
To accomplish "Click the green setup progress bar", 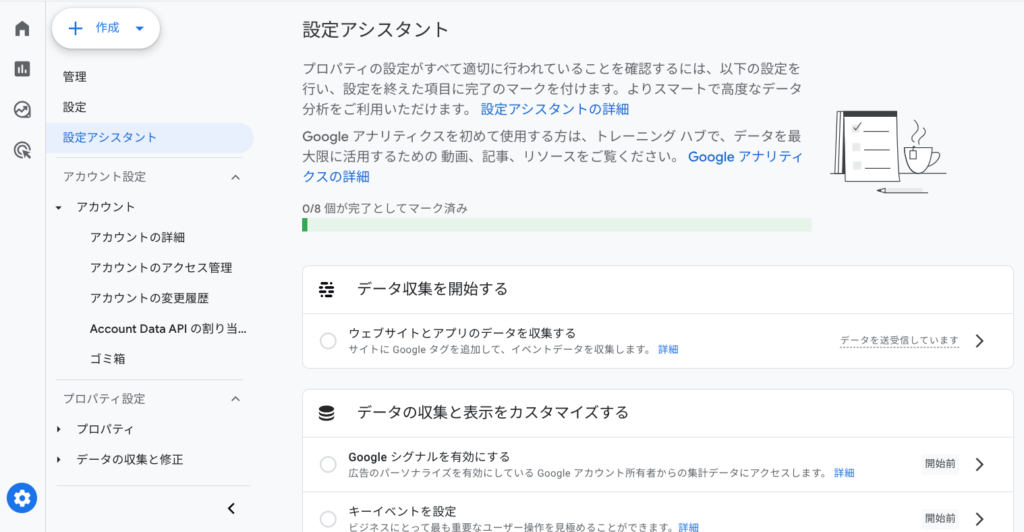I will (557, 225).
